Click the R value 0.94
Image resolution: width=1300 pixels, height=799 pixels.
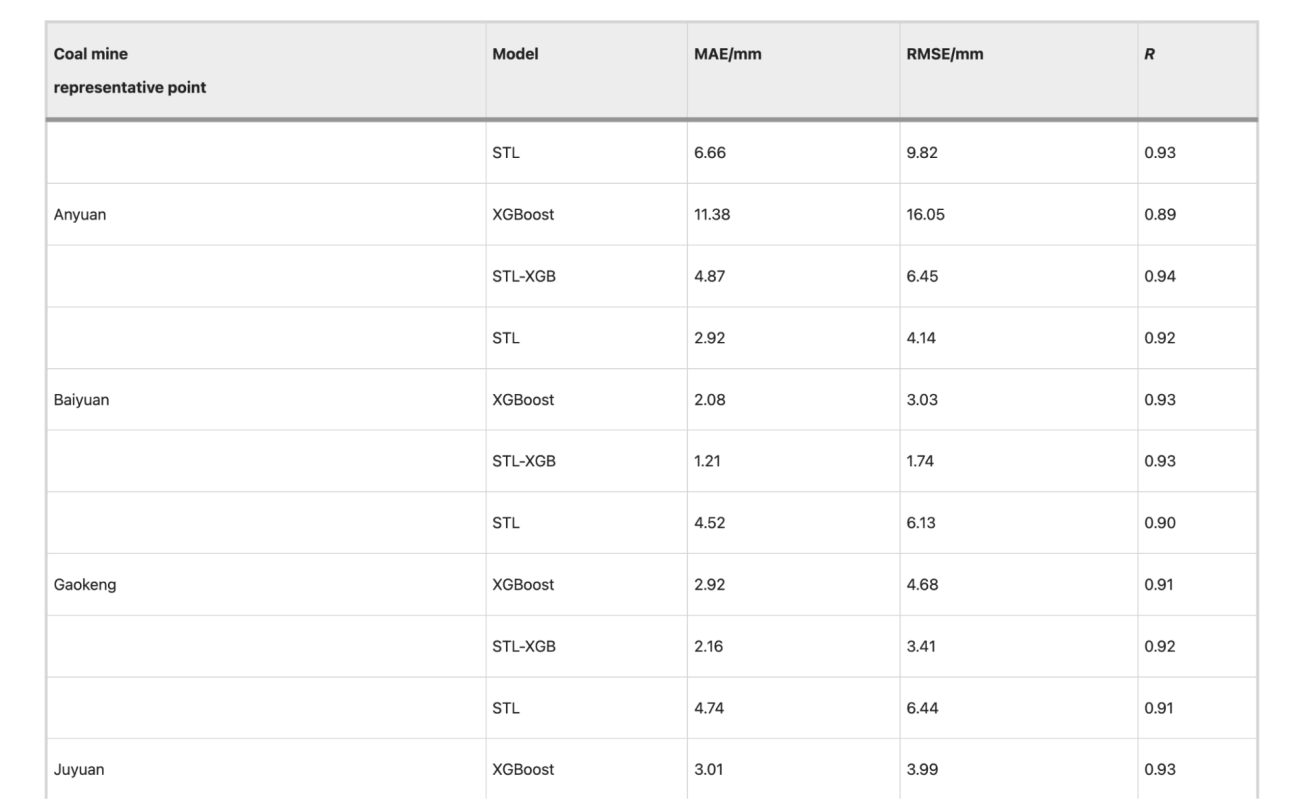coord(1159,276)
